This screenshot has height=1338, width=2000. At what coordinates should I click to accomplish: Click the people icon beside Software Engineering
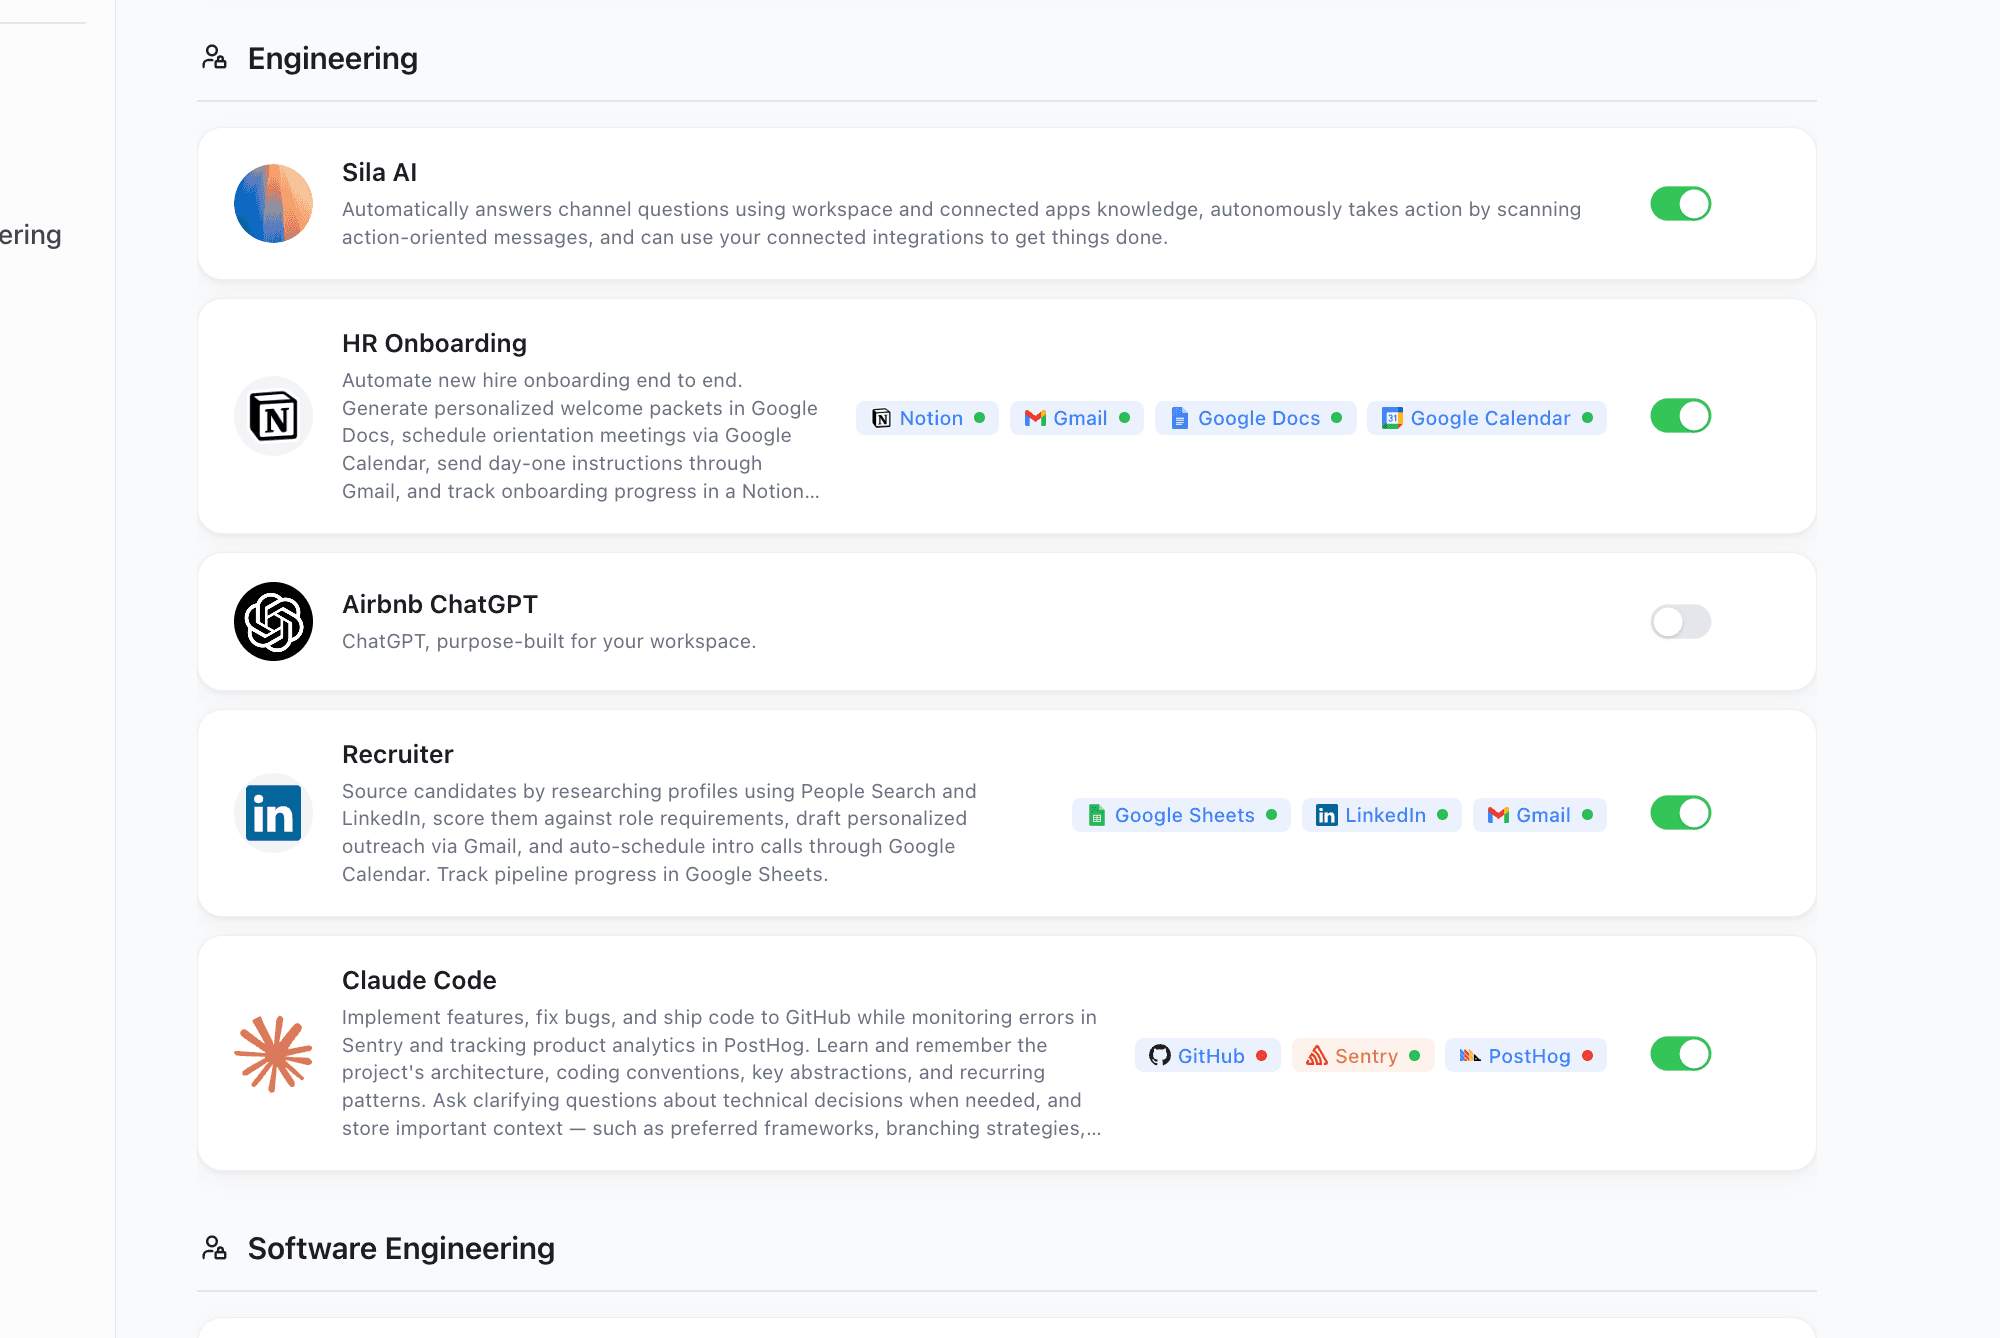(x=214, y=1247)
